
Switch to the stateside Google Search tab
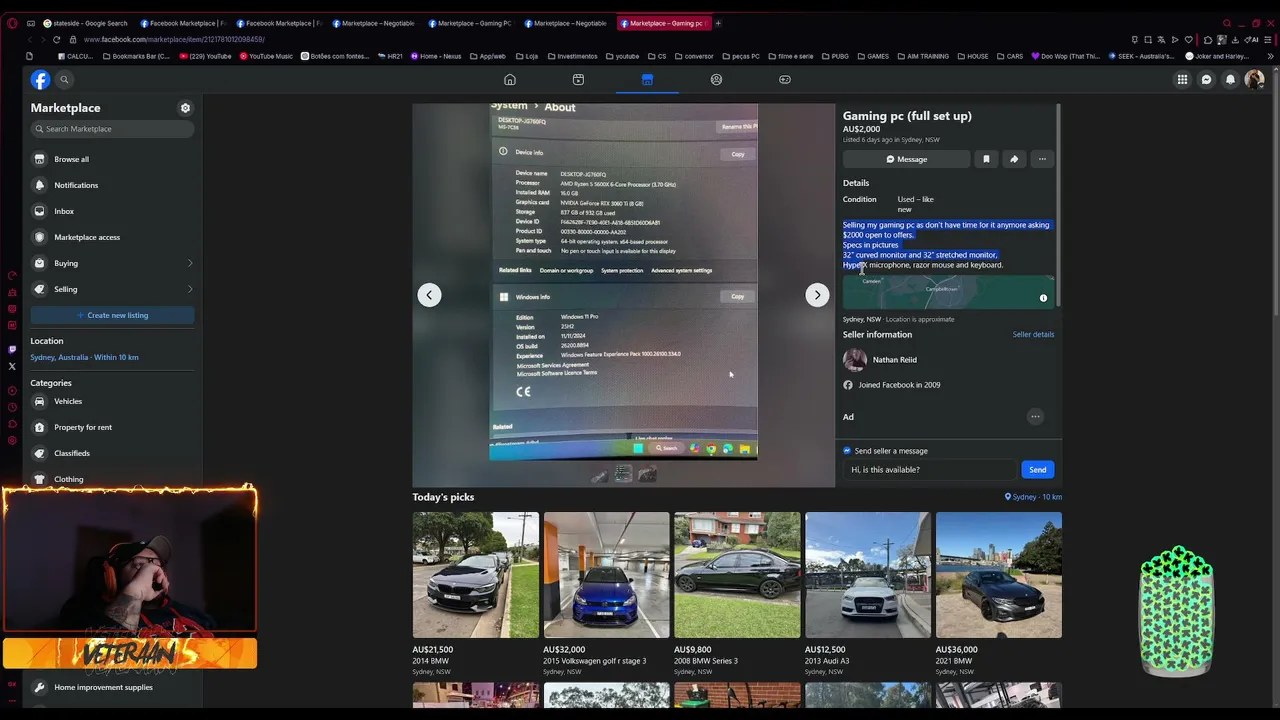[86, 23]
